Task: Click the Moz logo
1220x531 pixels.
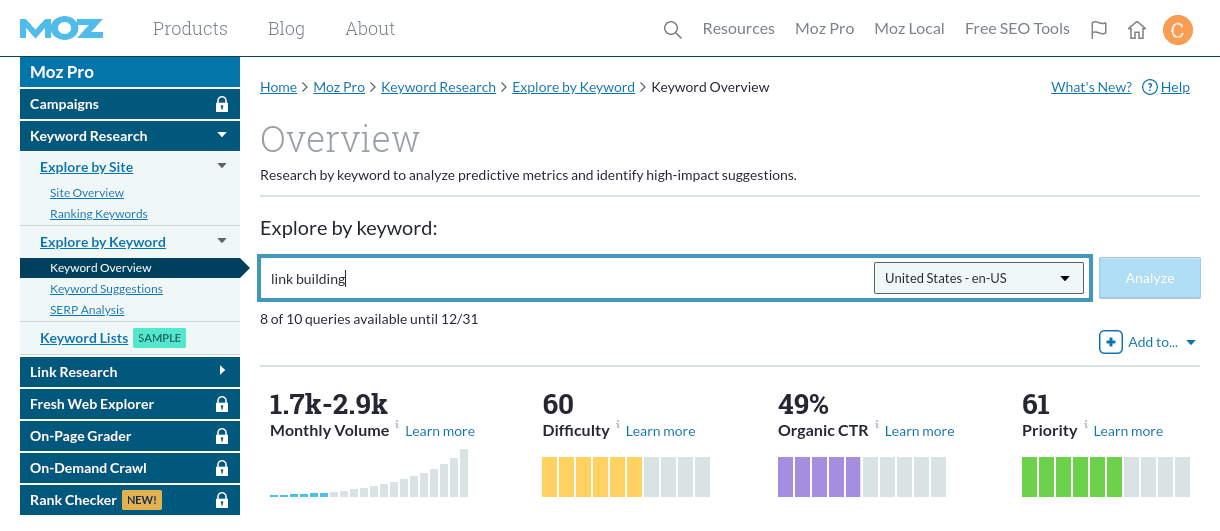Action: (61, 28)
